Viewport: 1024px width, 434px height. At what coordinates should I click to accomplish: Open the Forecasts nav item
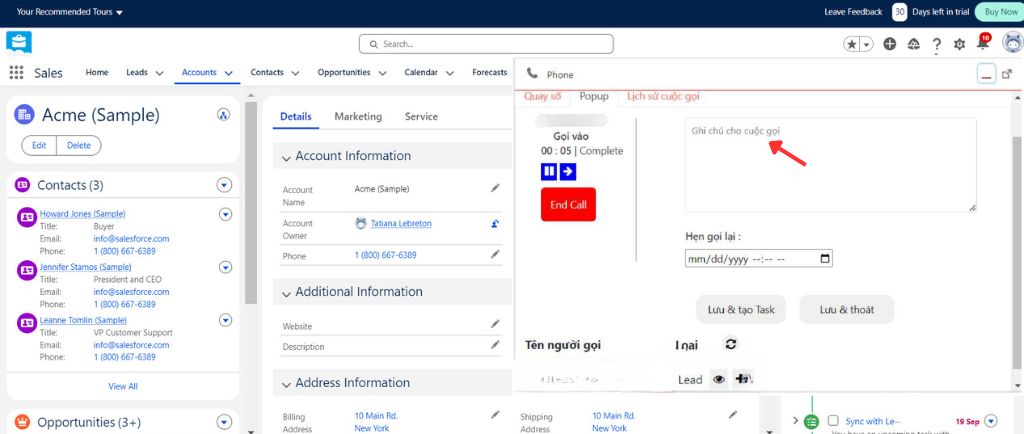tap(490, 72)
